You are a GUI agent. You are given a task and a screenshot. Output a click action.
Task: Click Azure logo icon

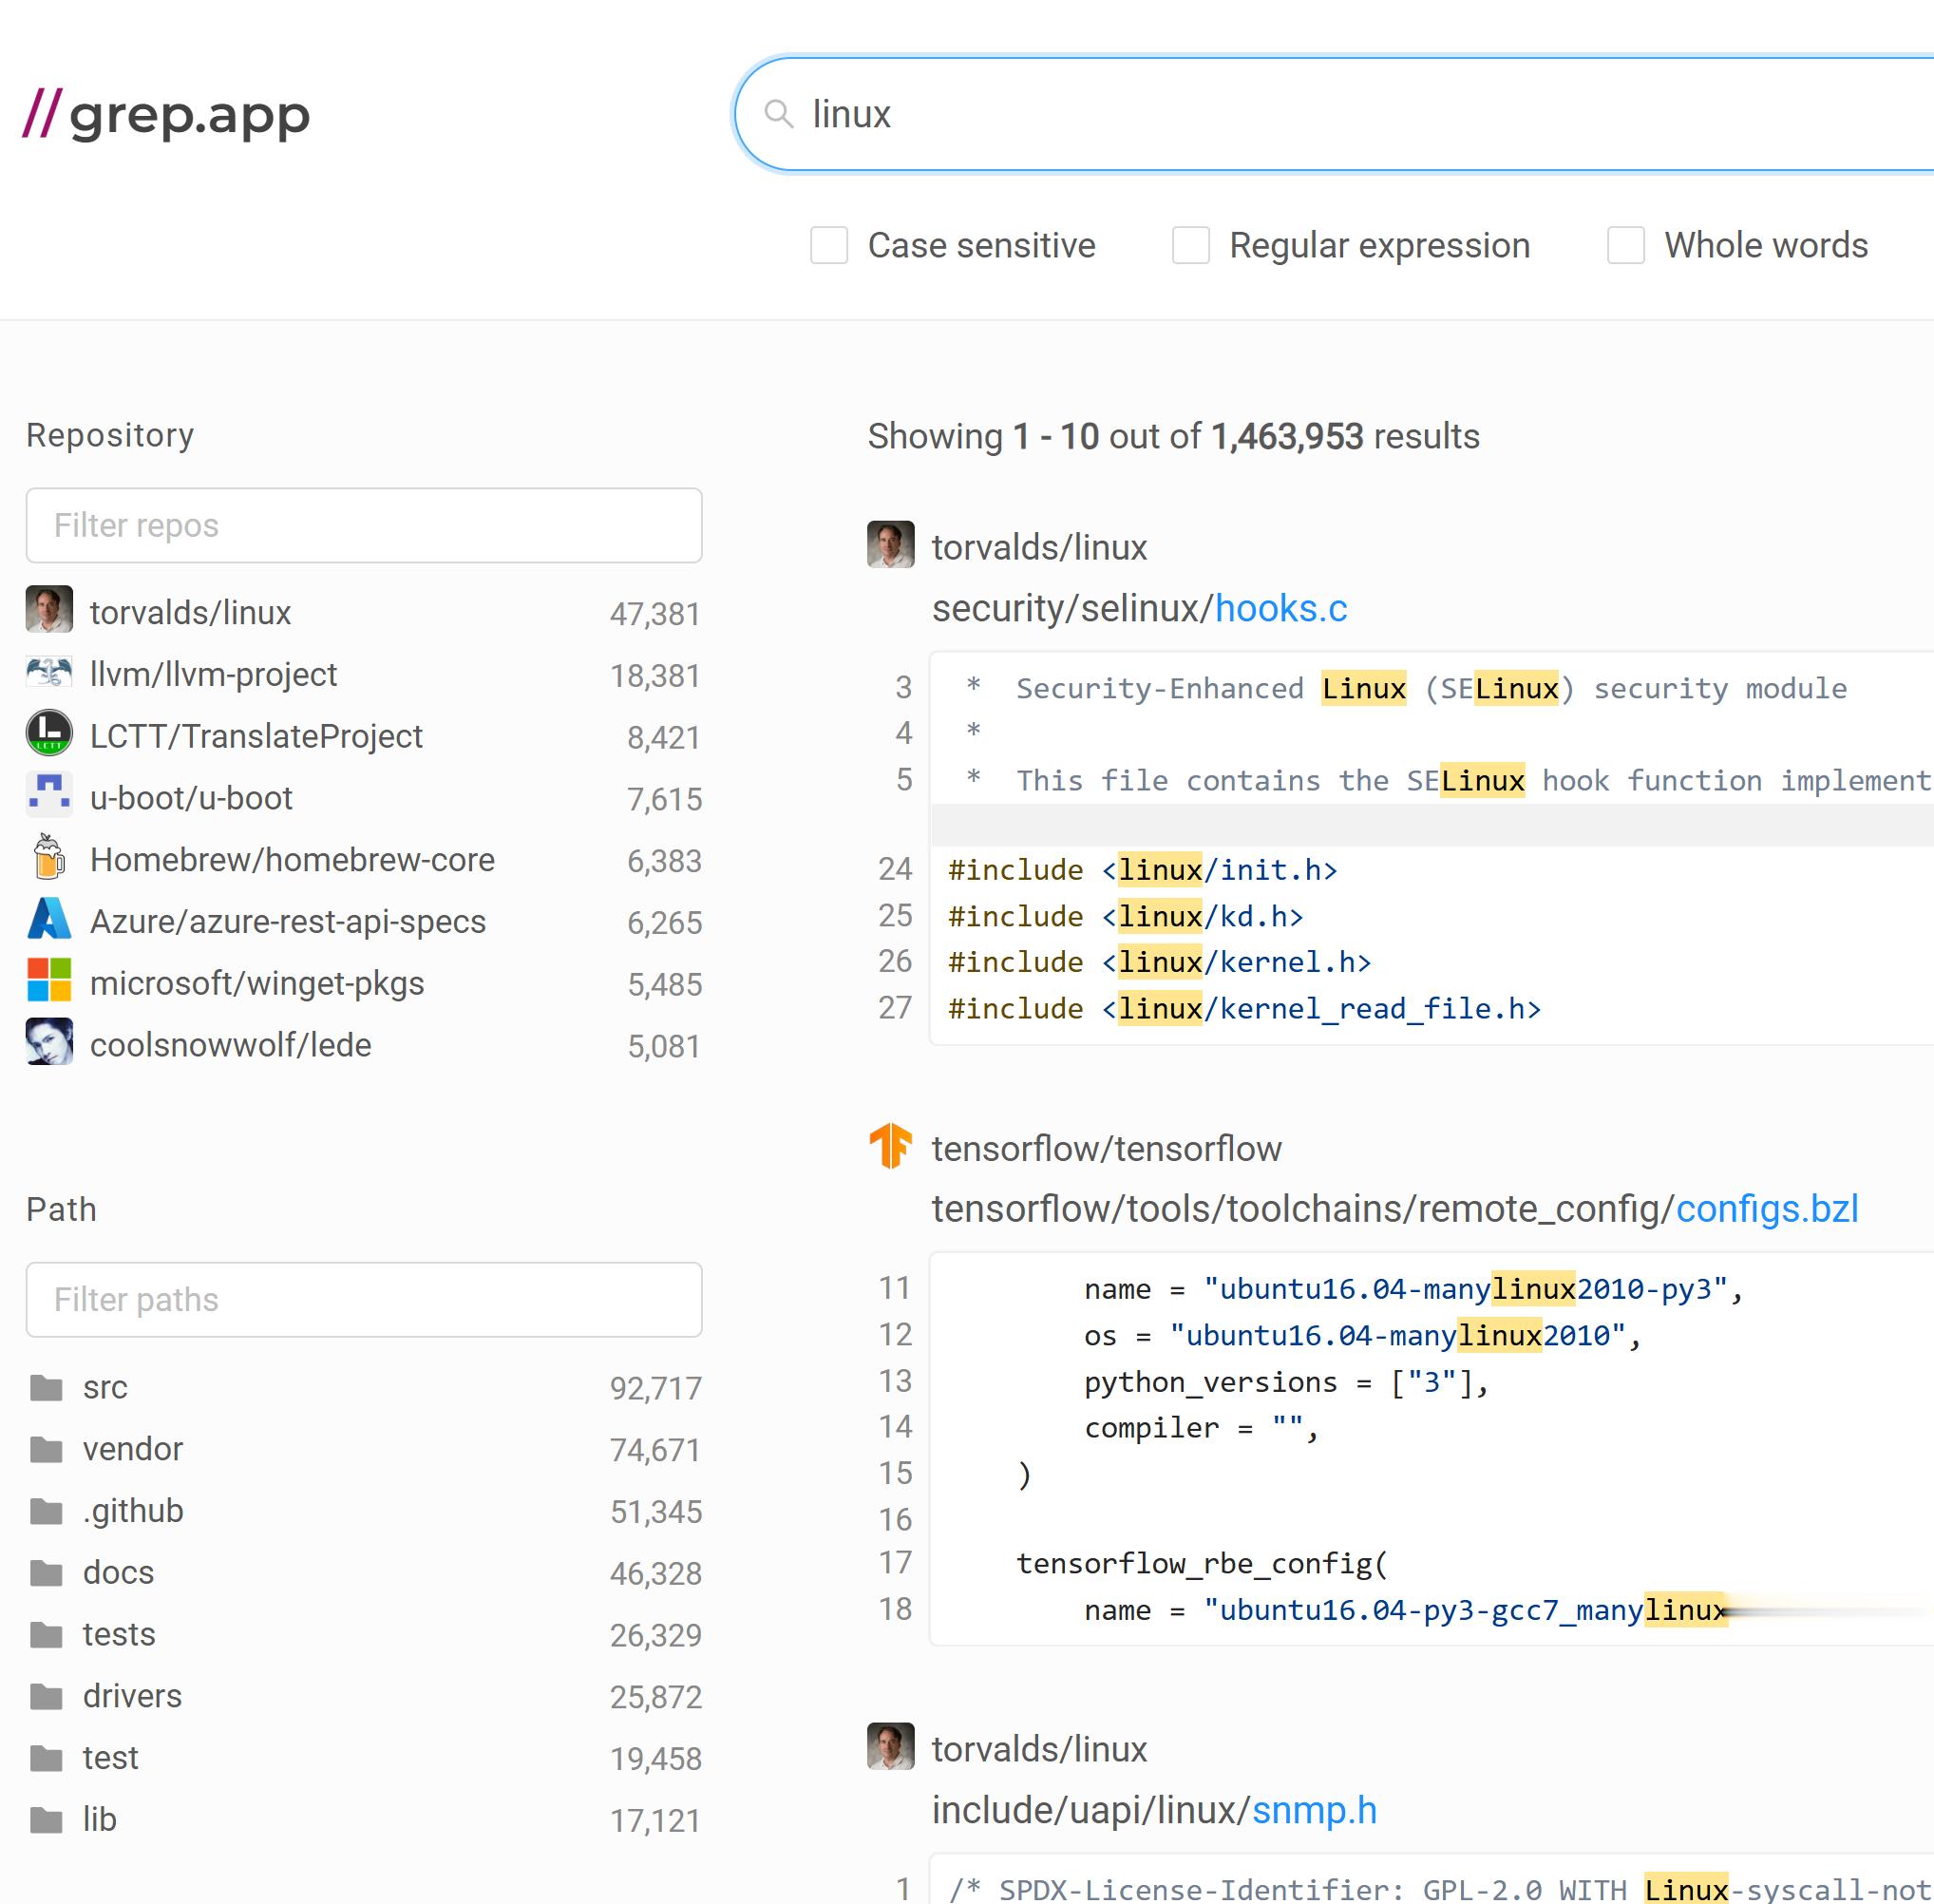[x=49, y=919]
